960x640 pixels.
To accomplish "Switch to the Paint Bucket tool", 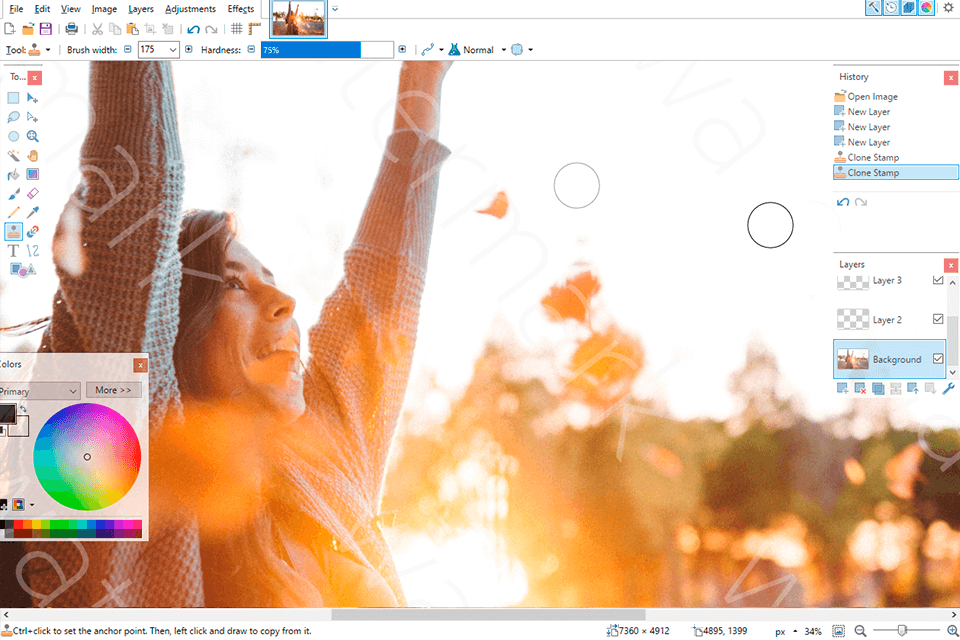I will click(13, 174).
